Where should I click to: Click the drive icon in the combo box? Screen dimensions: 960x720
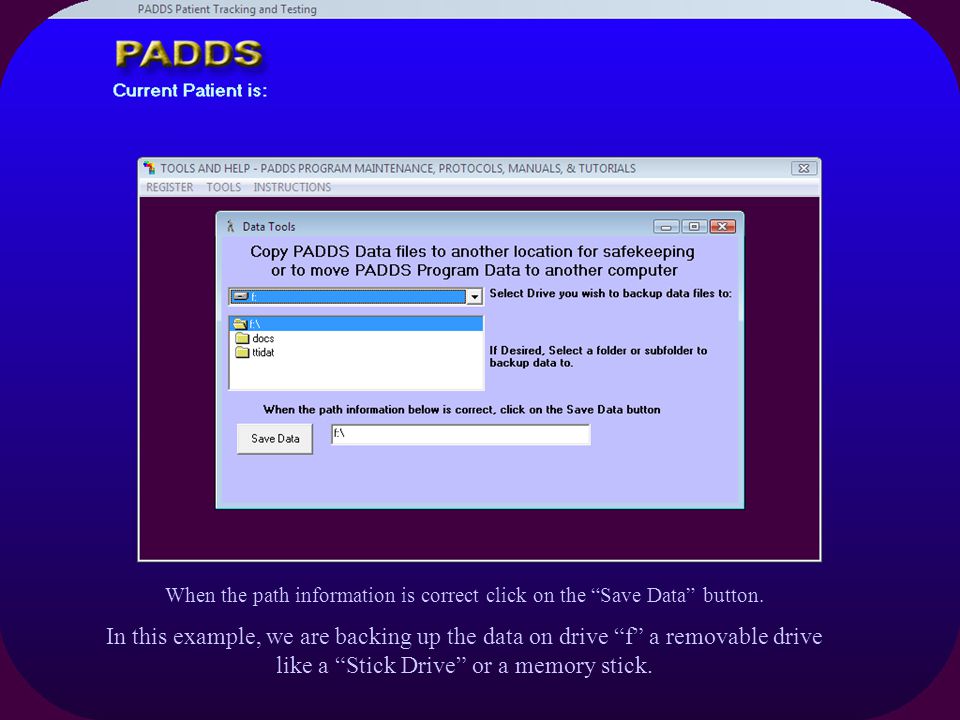click(x=240, y=296)
